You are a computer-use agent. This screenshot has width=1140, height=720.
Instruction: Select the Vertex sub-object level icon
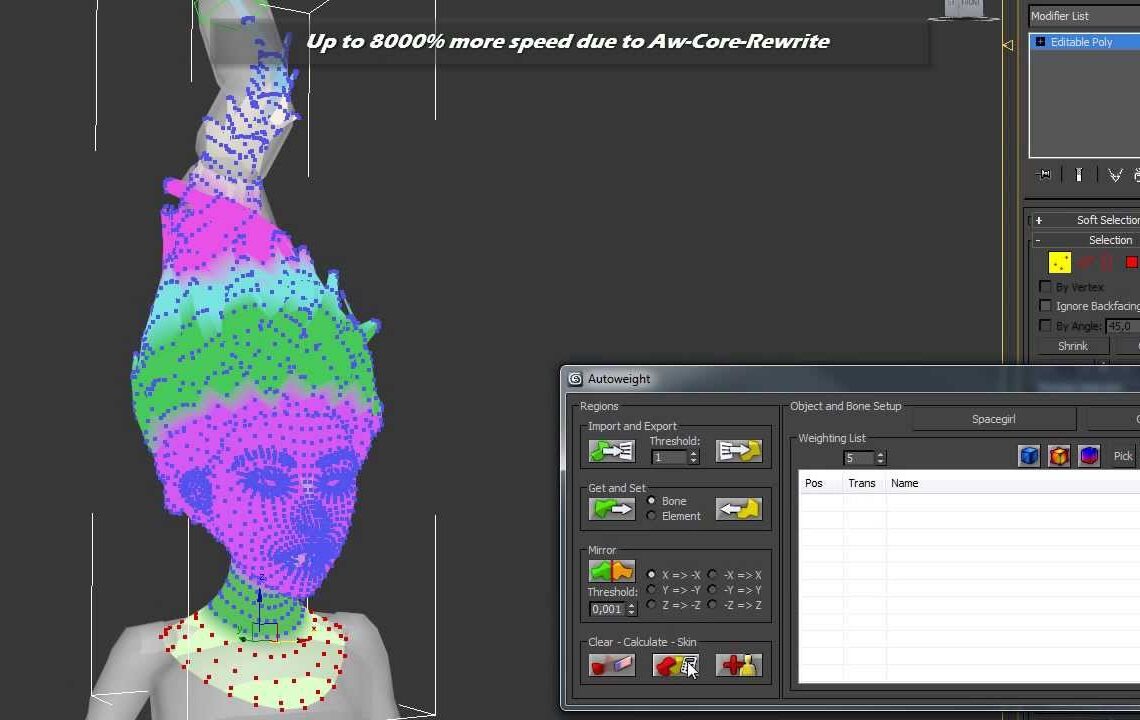pyautogui.click(x=1059, y=262)
